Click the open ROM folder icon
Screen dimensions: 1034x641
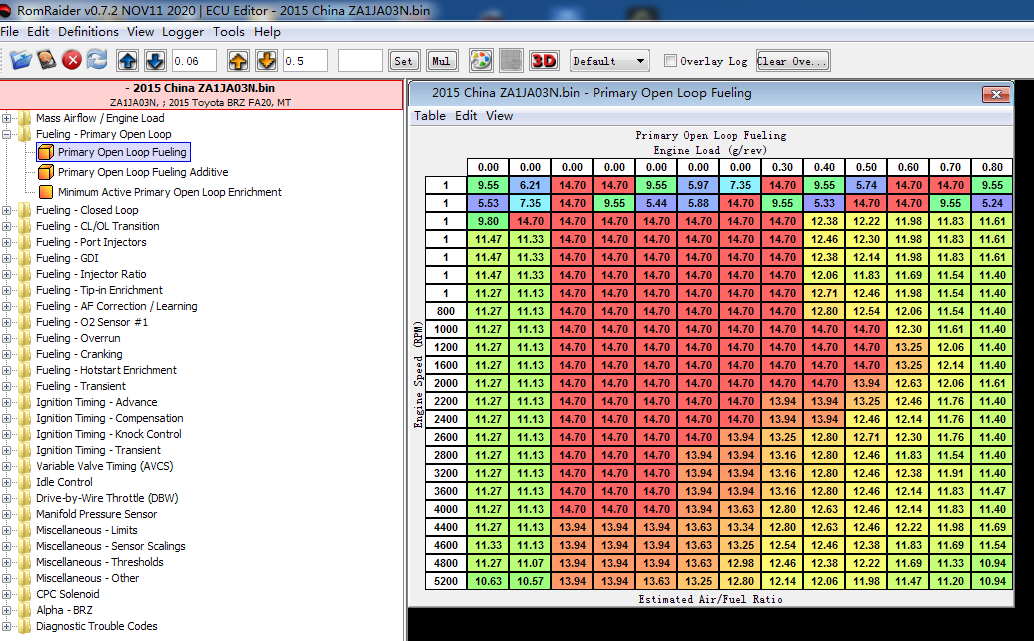[21, 61]
